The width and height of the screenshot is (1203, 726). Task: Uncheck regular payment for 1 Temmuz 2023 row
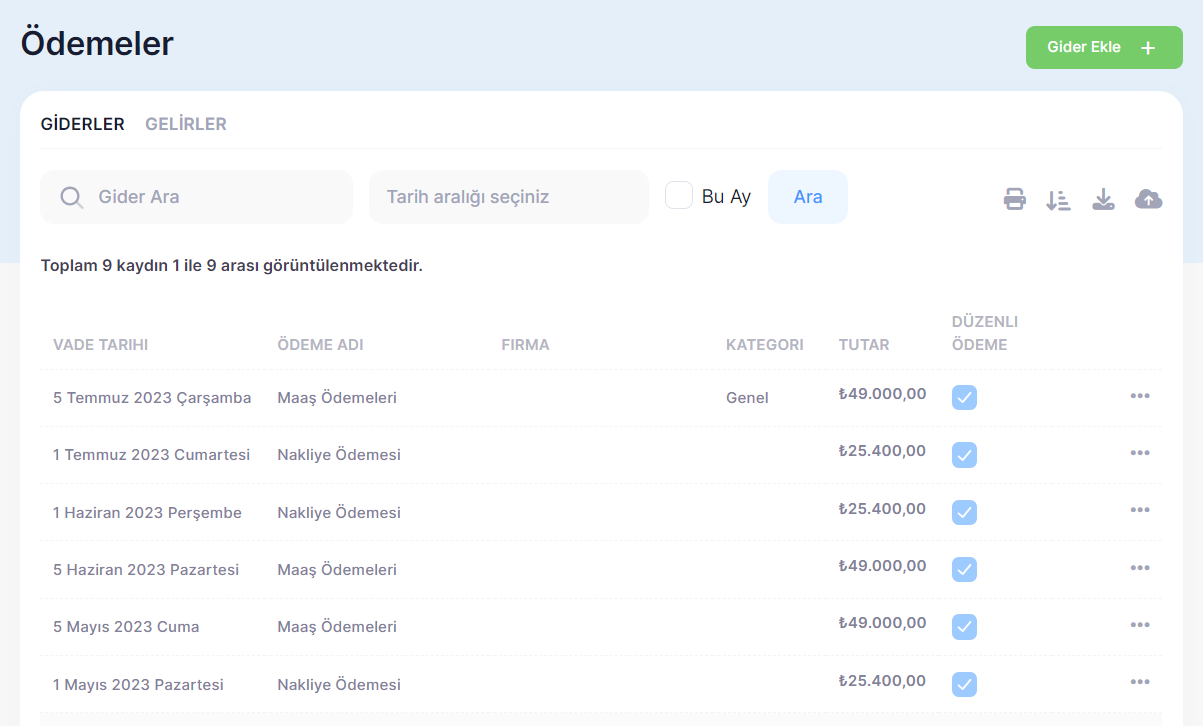[964, 455]
